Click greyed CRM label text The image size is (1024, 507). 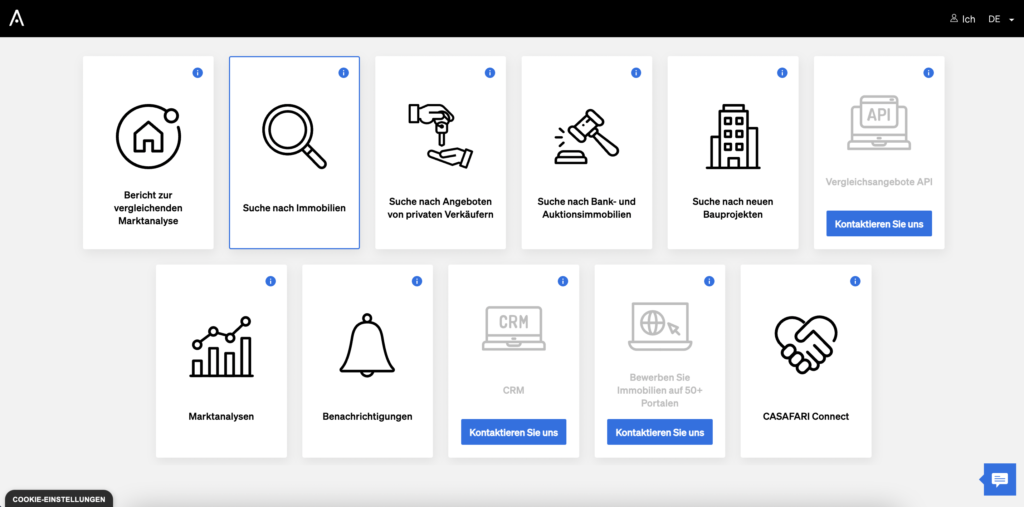pos(514,391)
